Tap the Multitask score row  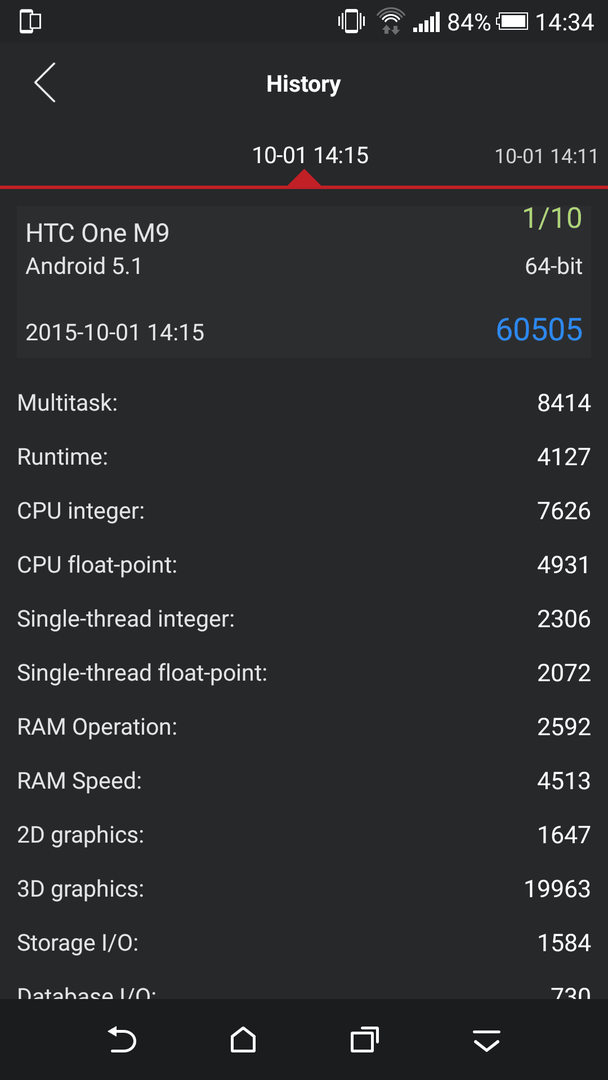coord(304,402)
